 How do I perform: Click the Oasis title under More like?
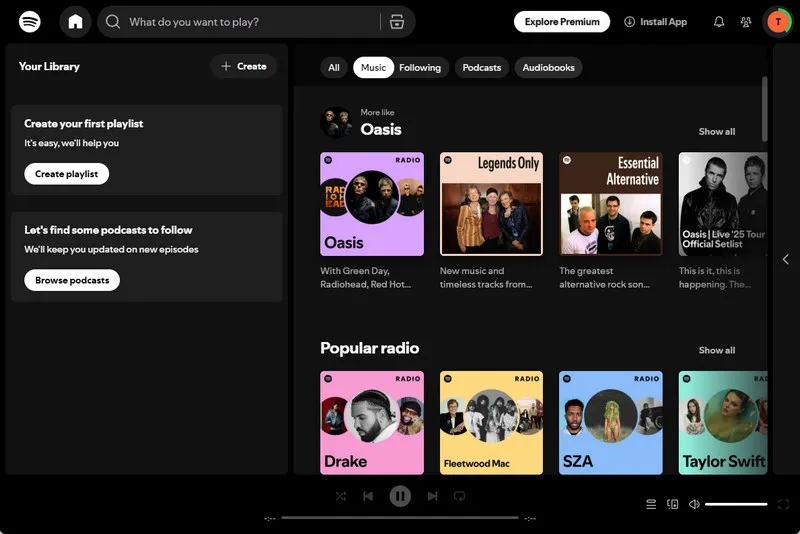pyautogui.click(x=381, y=130)
